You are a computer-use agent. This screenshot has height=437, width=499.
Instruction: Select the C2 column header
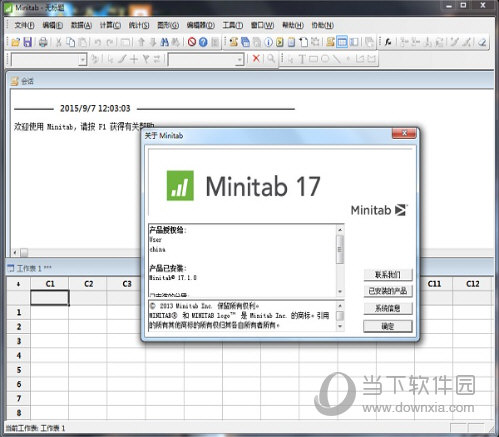coord(88,284)
